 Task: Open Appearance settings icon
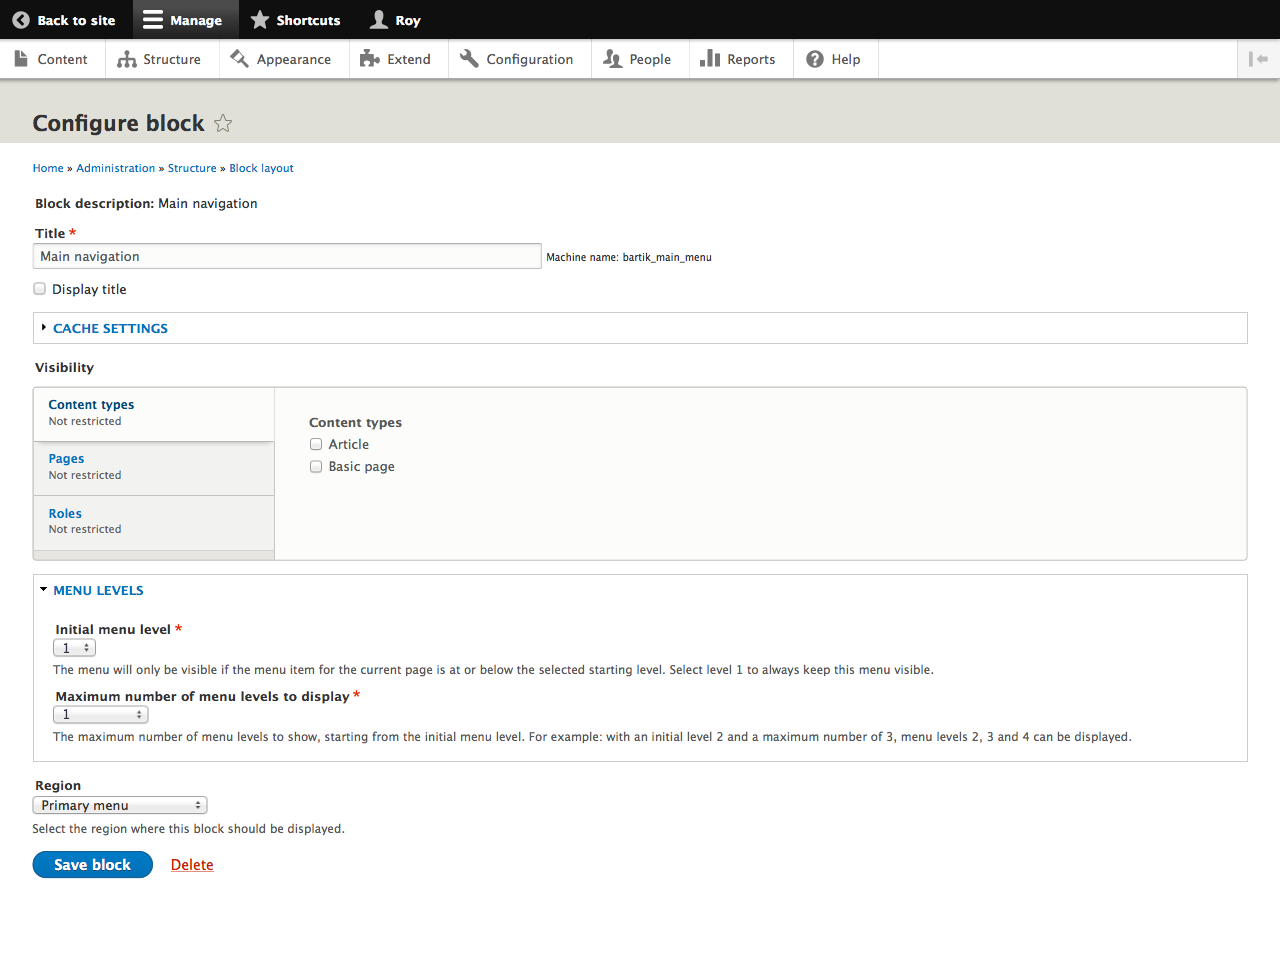[x=240, y=59]
